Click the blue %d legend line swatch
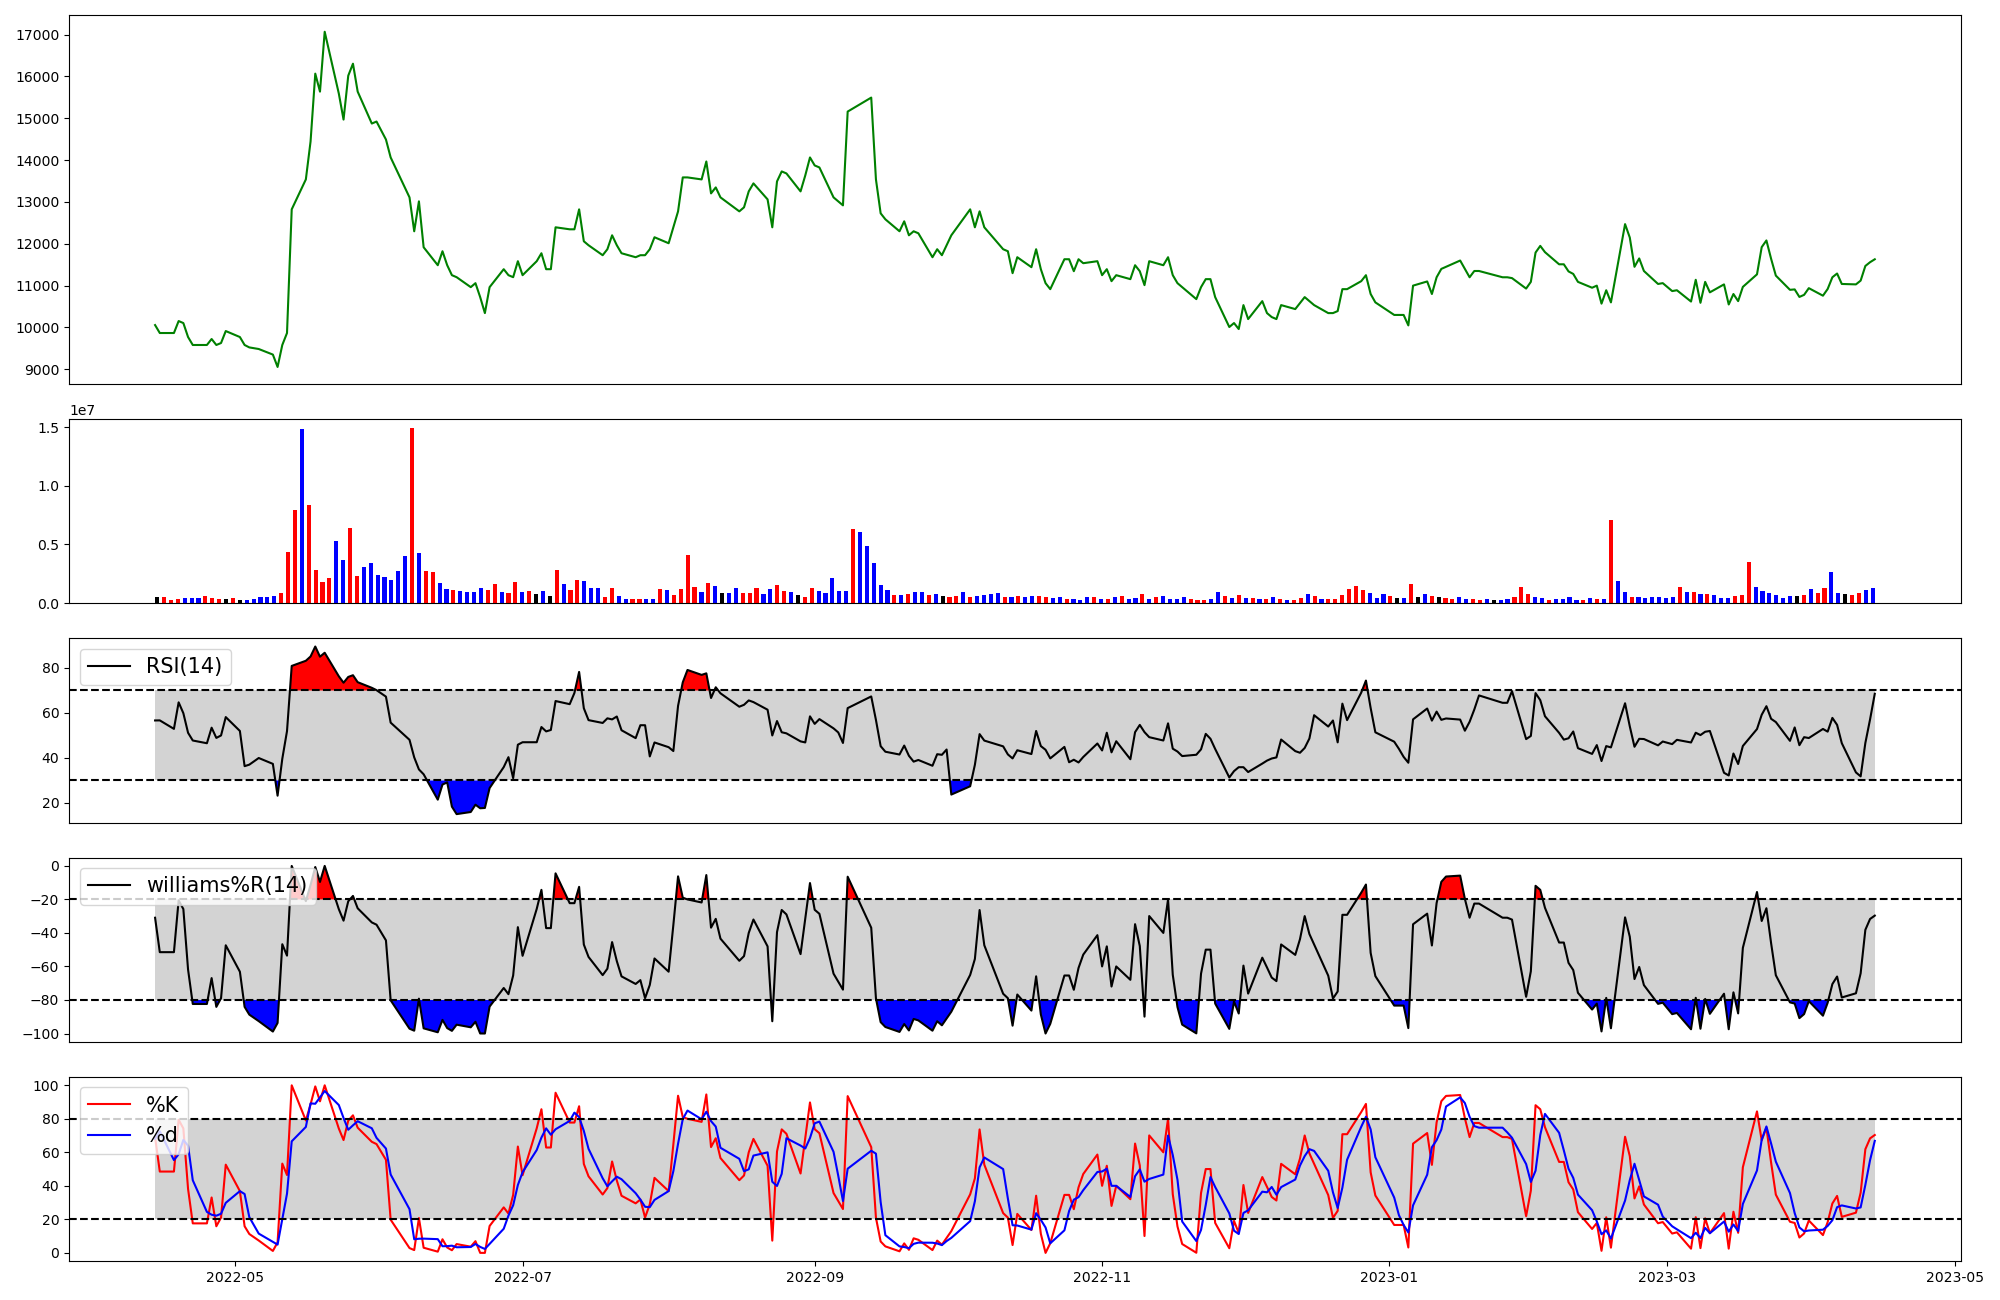The width and height of the screenshot is (2000, 1300). pyautogui.click(x=109, y=1135)
